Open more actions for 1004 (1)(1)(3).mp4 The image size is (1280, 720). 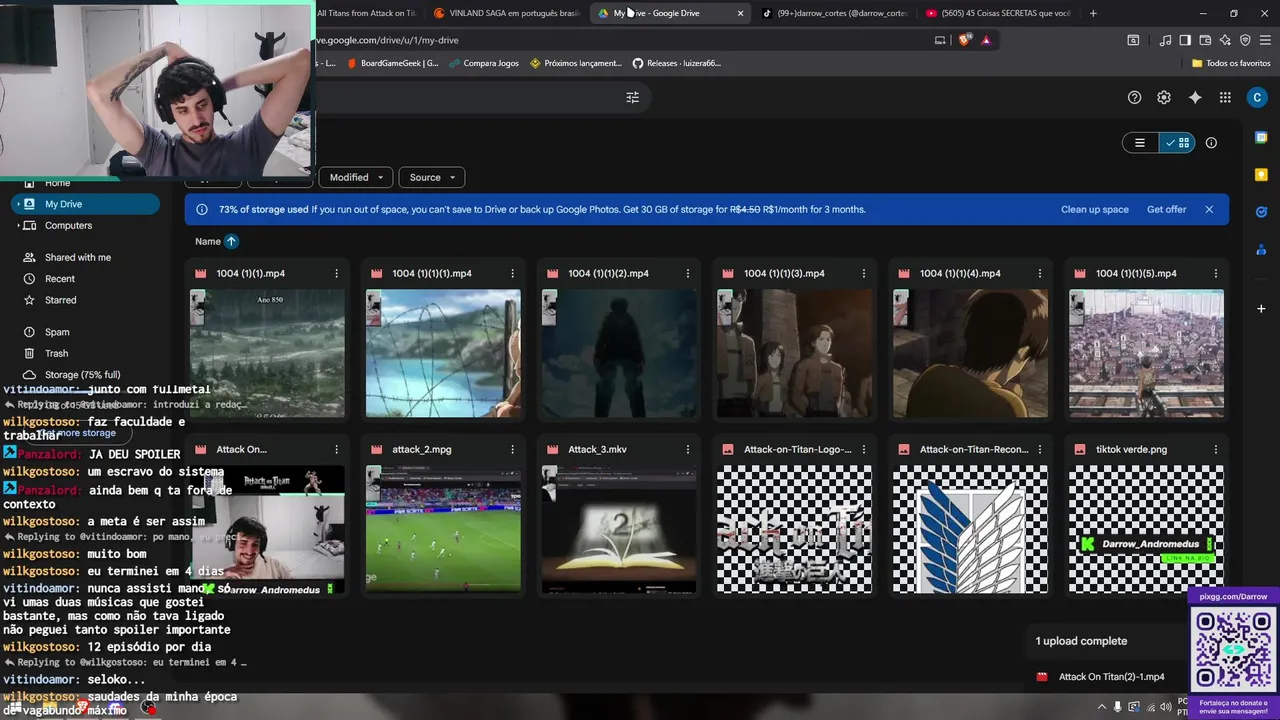point(864,273)
